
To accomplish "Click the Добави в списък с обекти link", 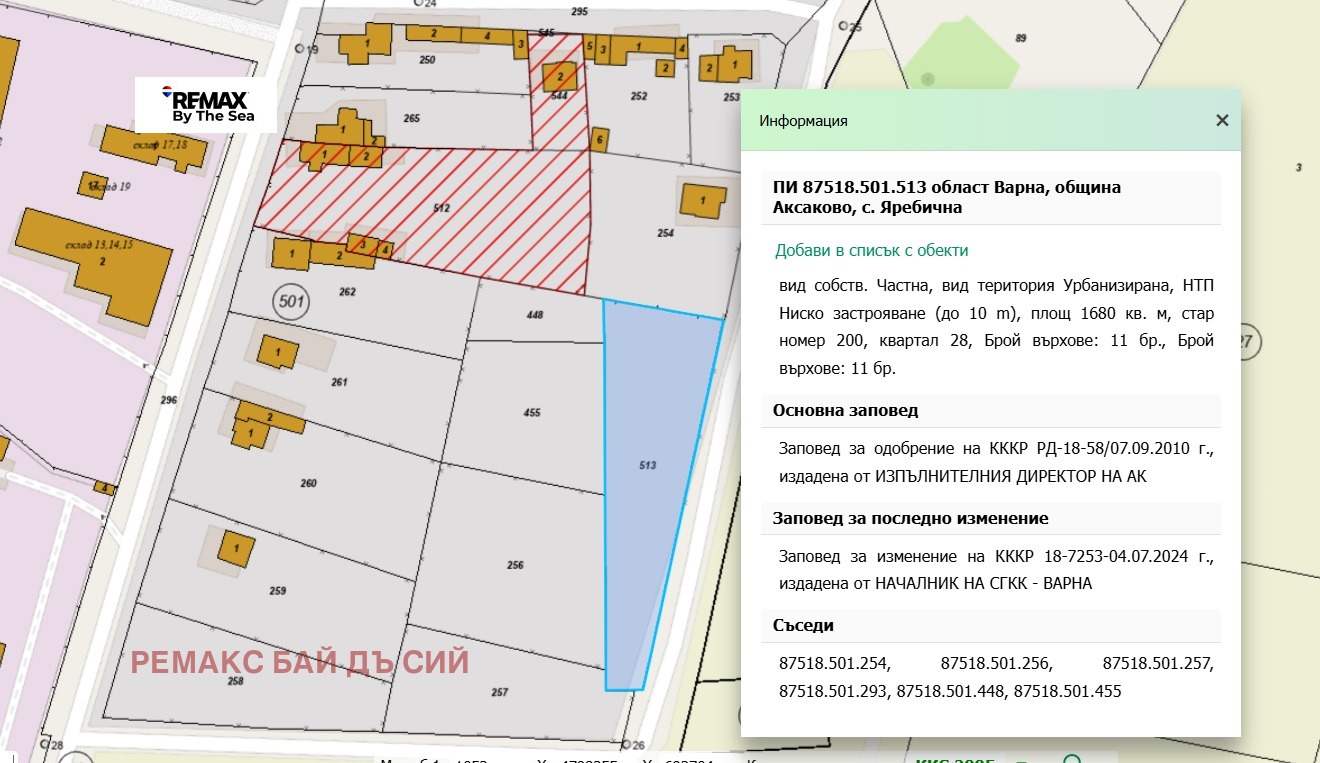I will coord(872,250).
